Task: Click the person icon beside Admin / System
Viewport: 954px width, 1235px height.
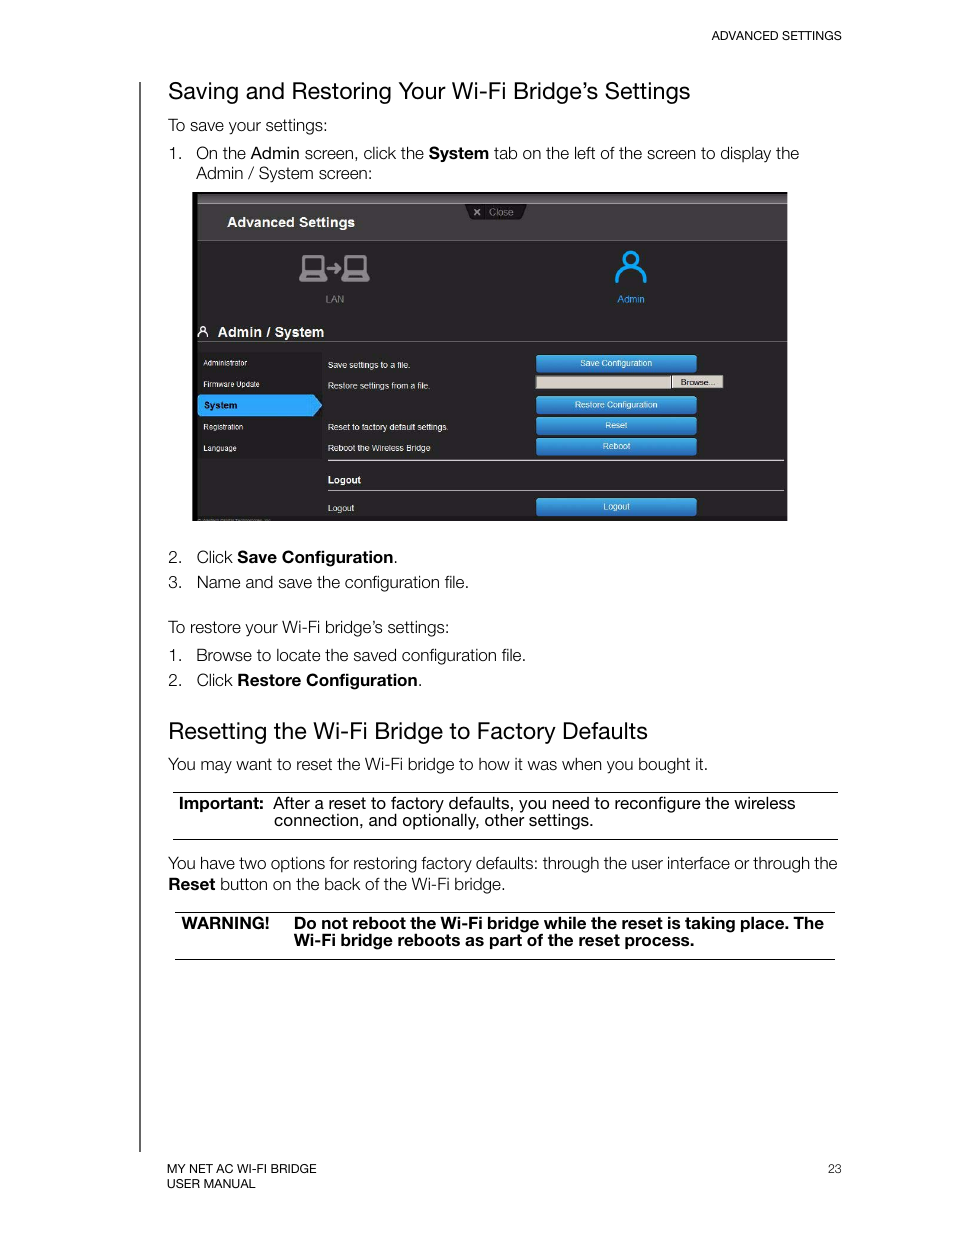Action: pyautogui.click(x=203, y=331)
